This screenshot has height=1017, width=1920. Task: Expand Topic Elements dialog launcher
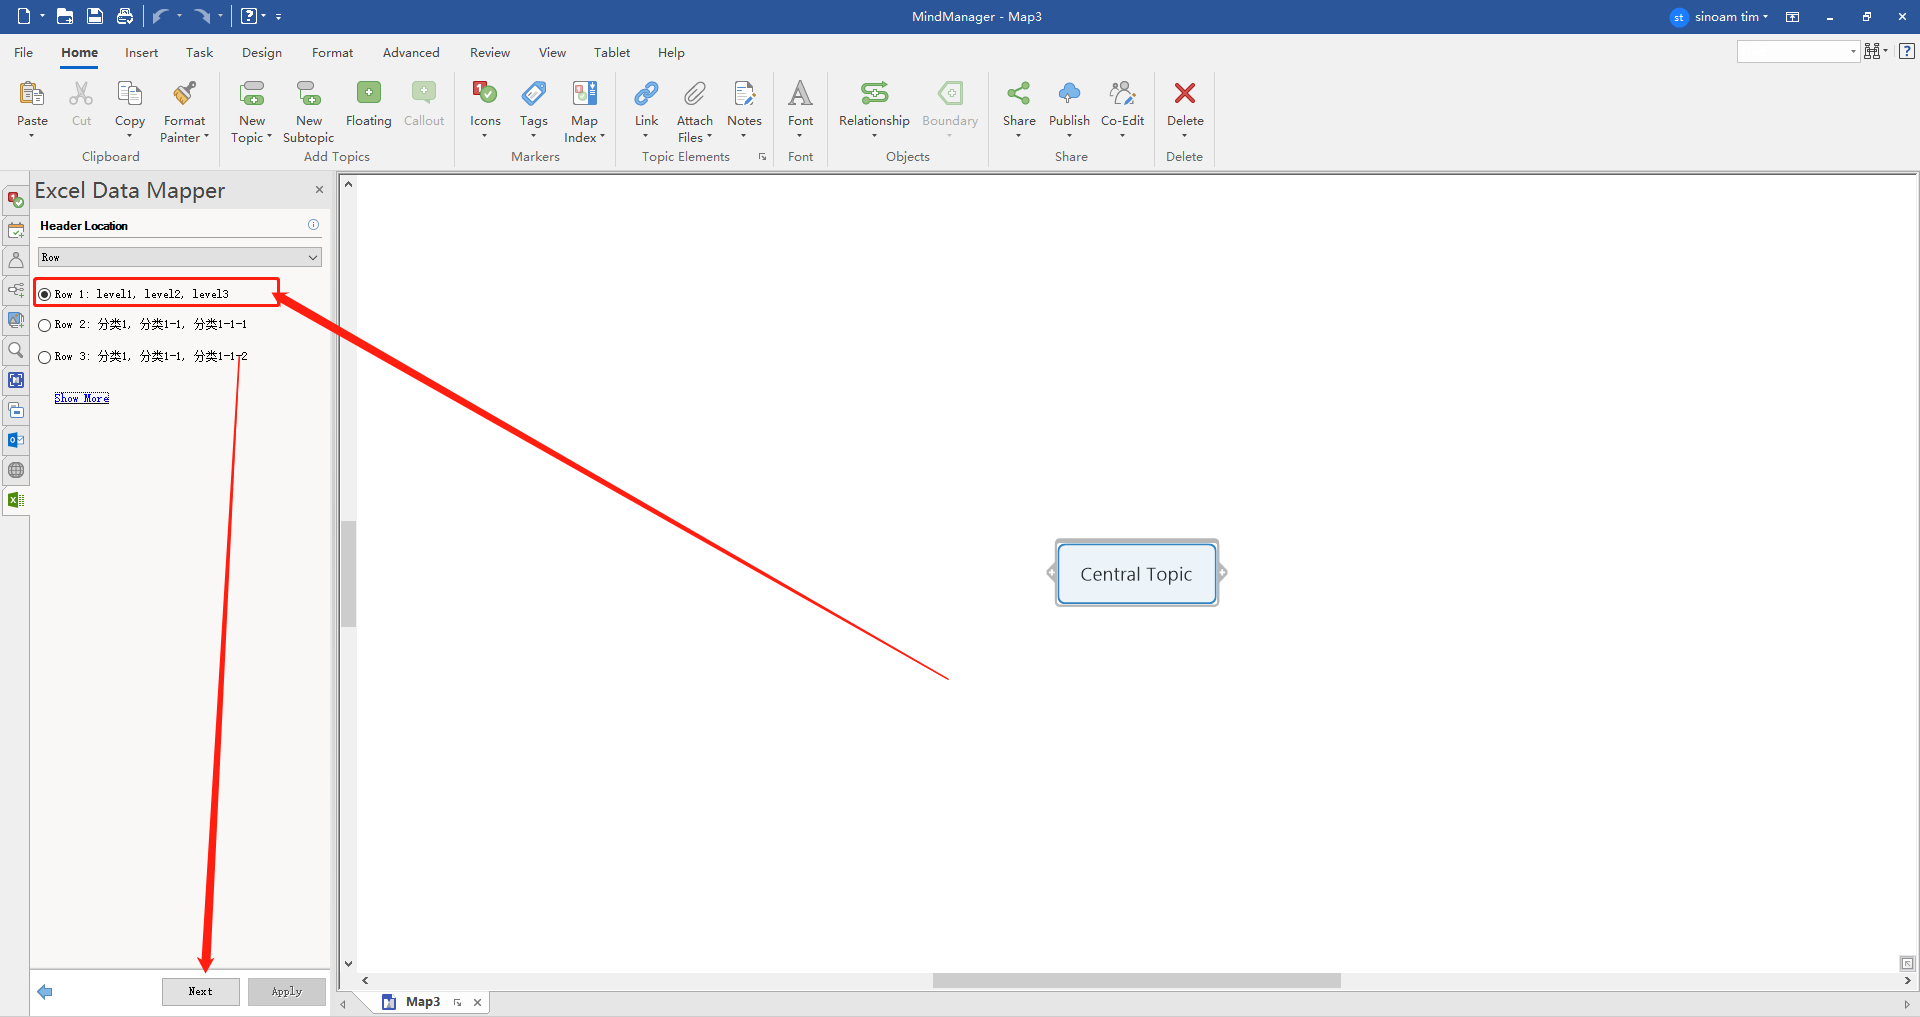coord(762,157)
